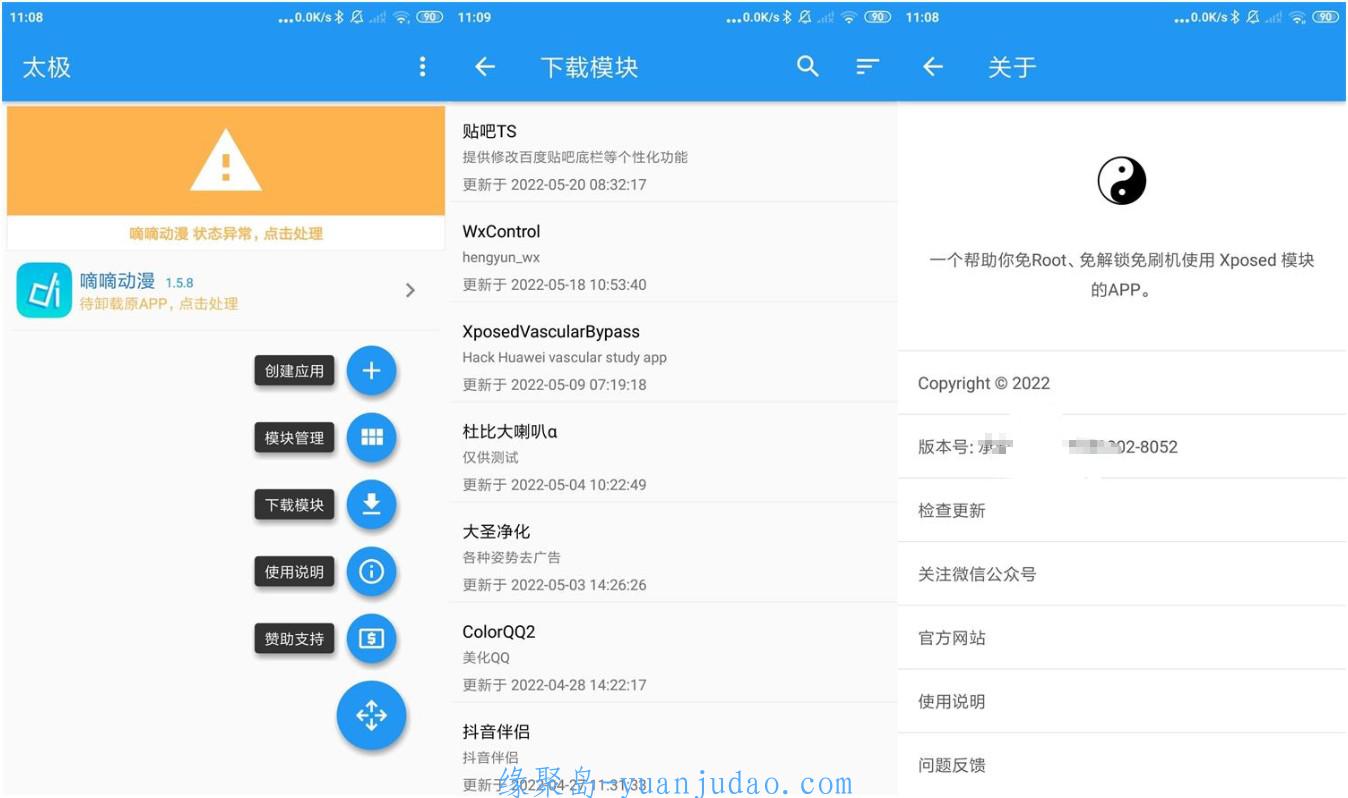Open 问题反馈
The height and width of the screenshot is (798, 1348).
pyautogui.click(x=1122, y=765)
